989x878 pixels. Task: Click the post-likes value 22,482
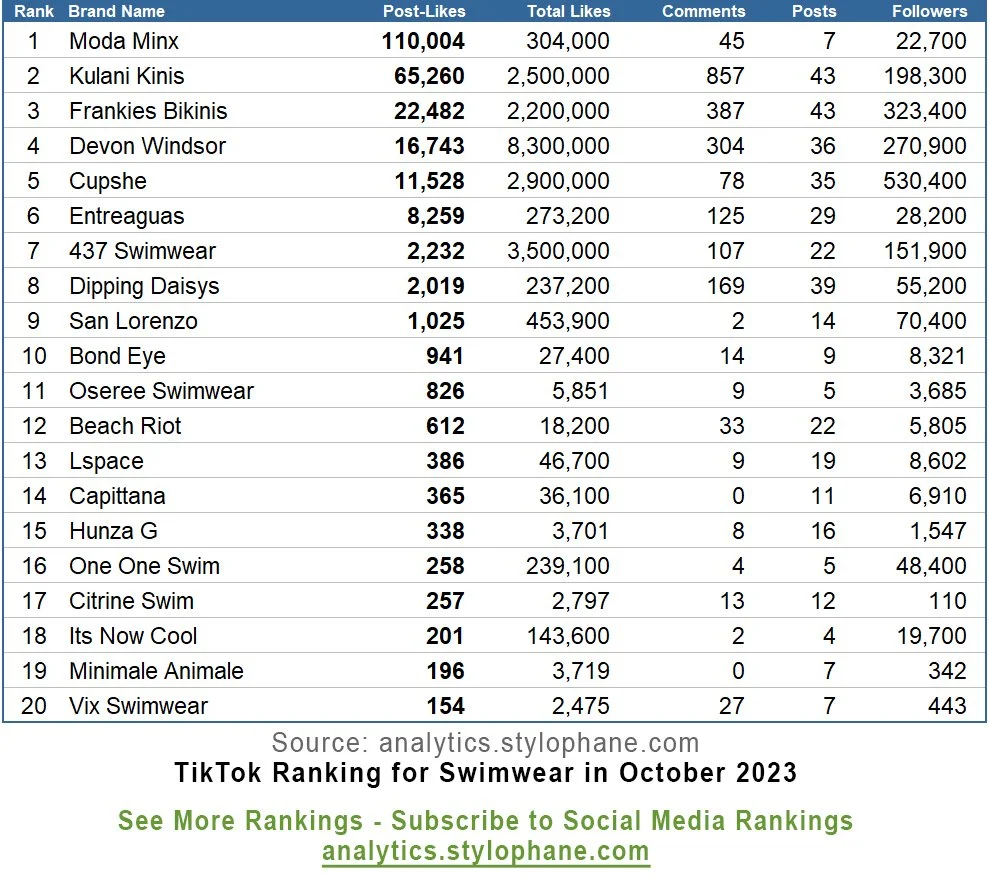click(x=430, y=112)
